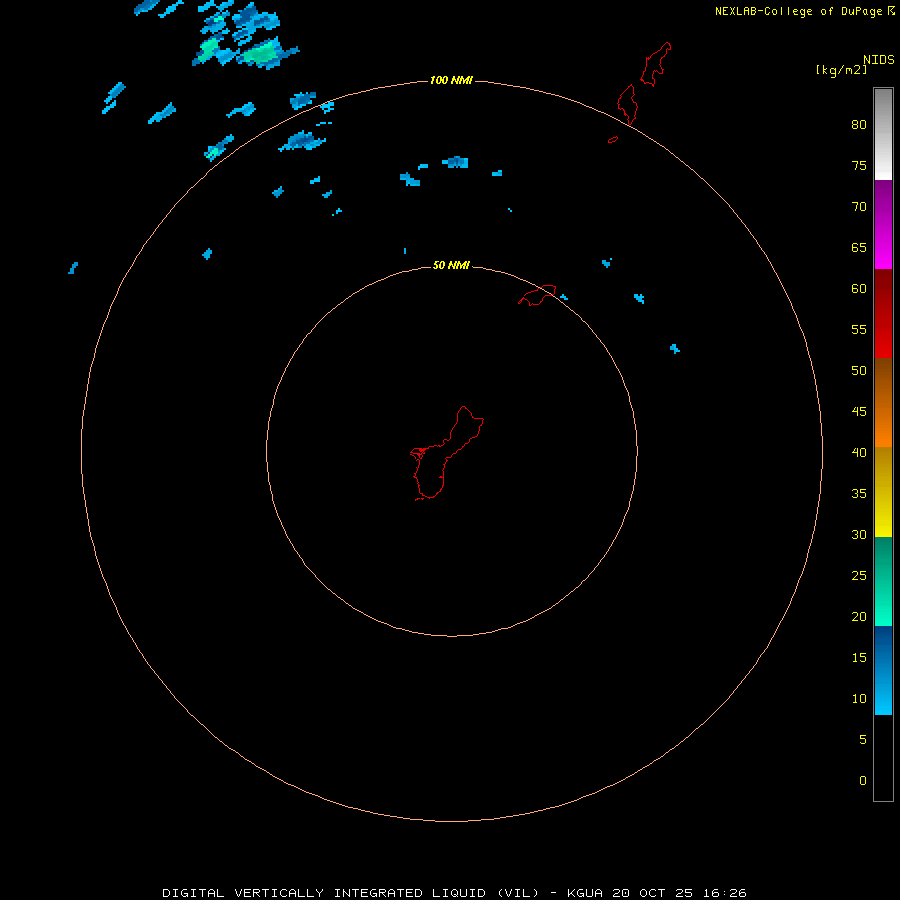Viewport: 900px width, 900px height.
Task: Click the 80 value on the color scale
Action: pyautogui.click(x=859, y=125)
